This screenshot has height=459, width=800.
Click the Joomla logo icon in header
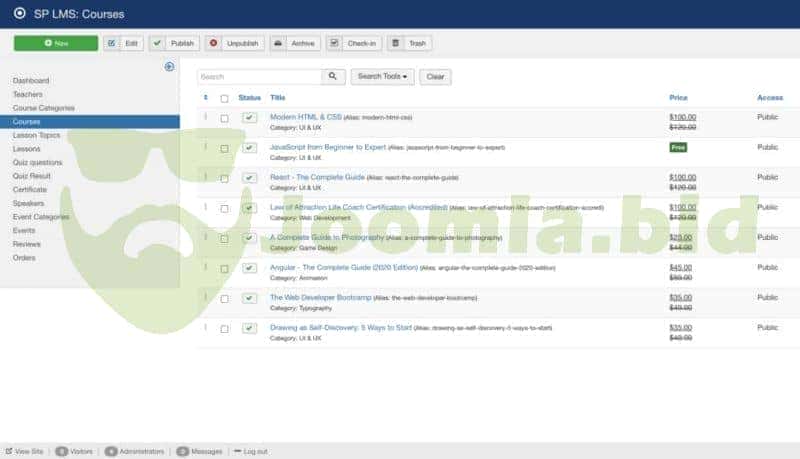click(x=19, y=14)
